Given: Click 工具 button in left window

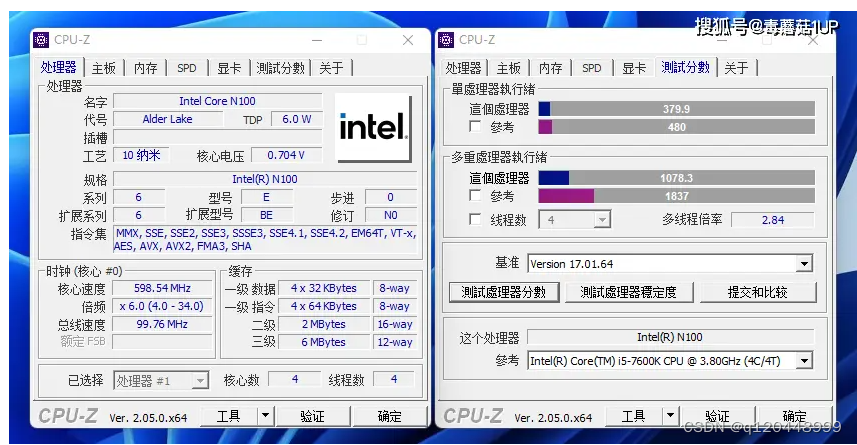Looking at the screenshot, I should click(228, 416).
